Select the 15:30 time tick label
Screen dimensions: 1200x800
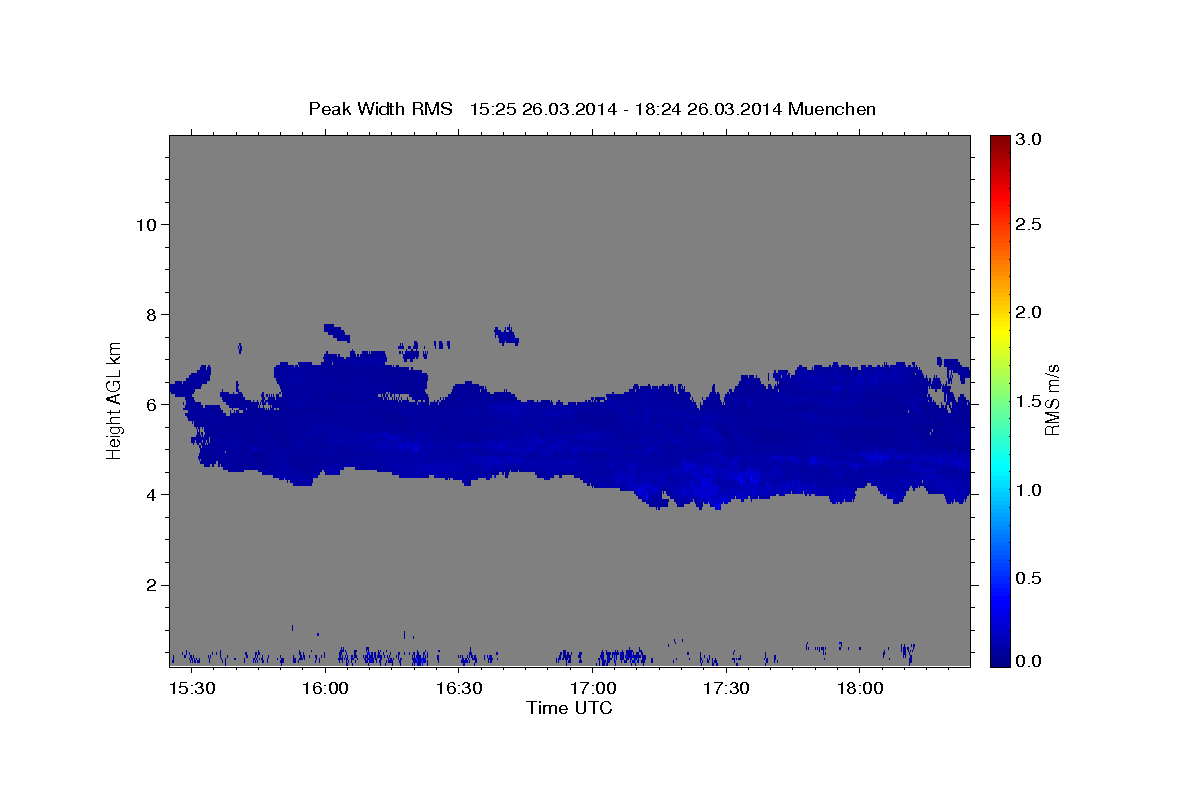coord(190,688)
